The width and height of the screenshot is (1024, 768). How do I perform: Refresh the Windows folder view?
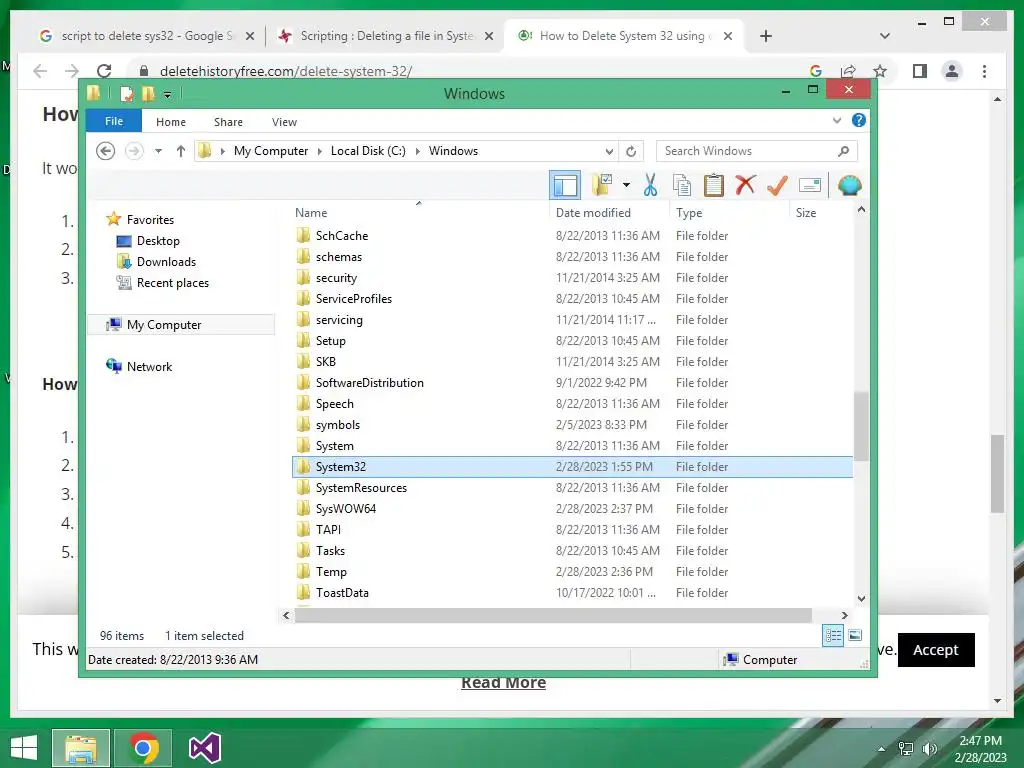(x=631, y=152)
